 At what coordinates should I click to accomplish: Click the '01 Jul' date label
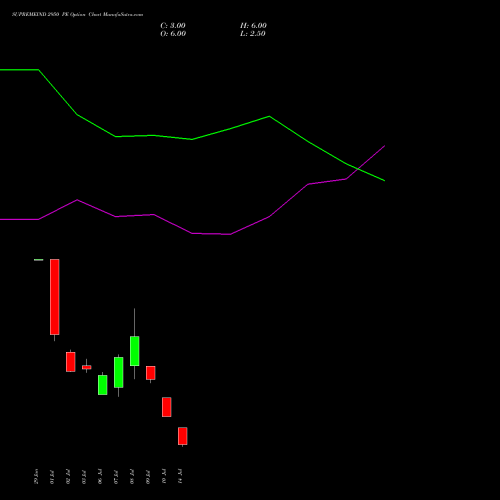pos(52,477)
